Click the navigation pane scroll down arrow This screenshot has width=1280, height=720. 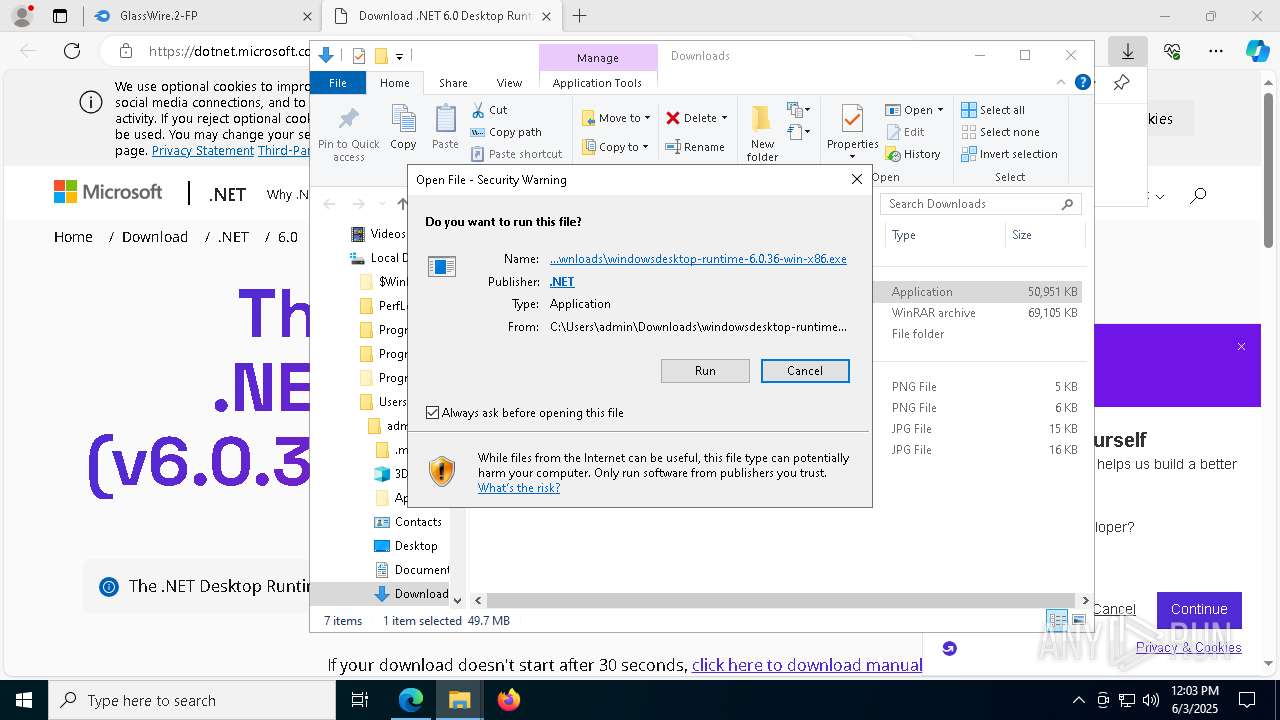pyautogui.click(x=458, y=600)
